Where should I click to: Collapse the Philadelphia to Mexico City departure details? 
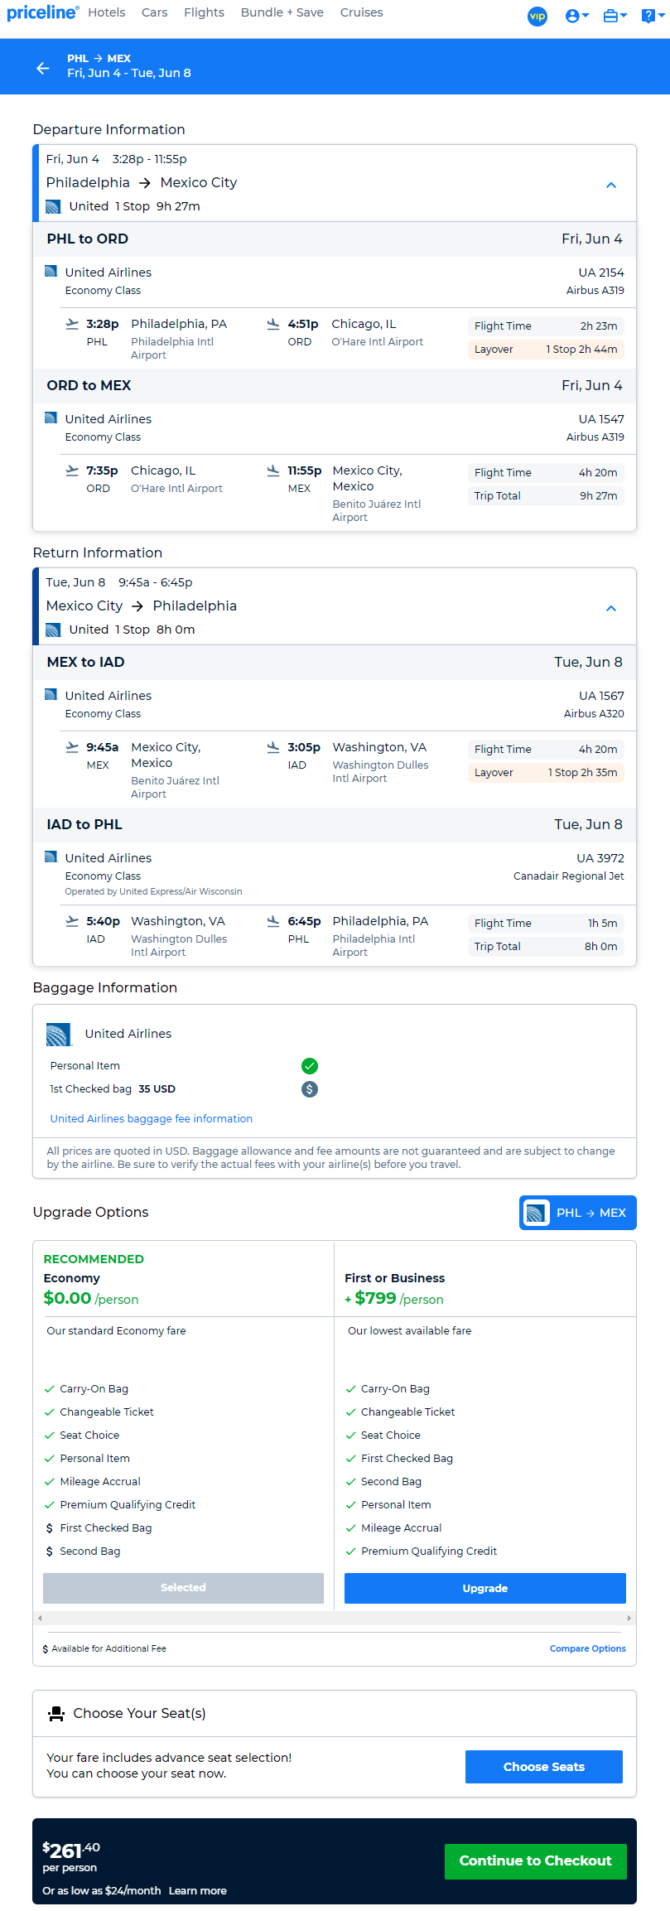[611, 185]
